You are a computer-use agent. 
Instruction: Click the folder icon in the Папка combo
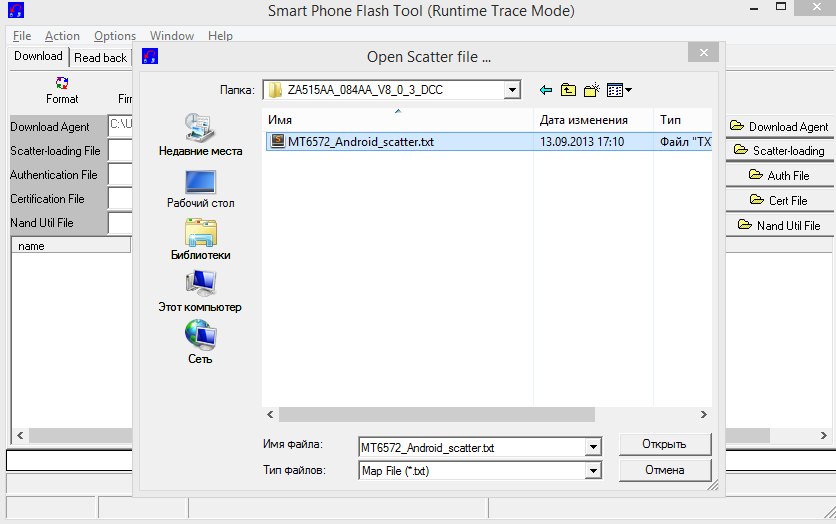[275, 90]
